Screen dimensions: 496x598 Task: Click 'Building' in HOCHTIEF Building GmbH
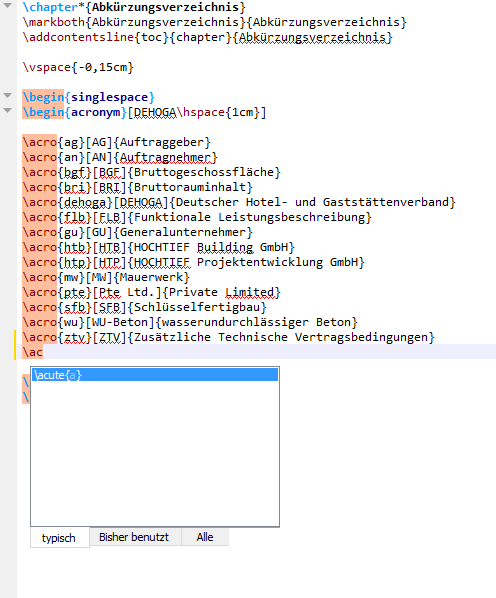point(225,247)
